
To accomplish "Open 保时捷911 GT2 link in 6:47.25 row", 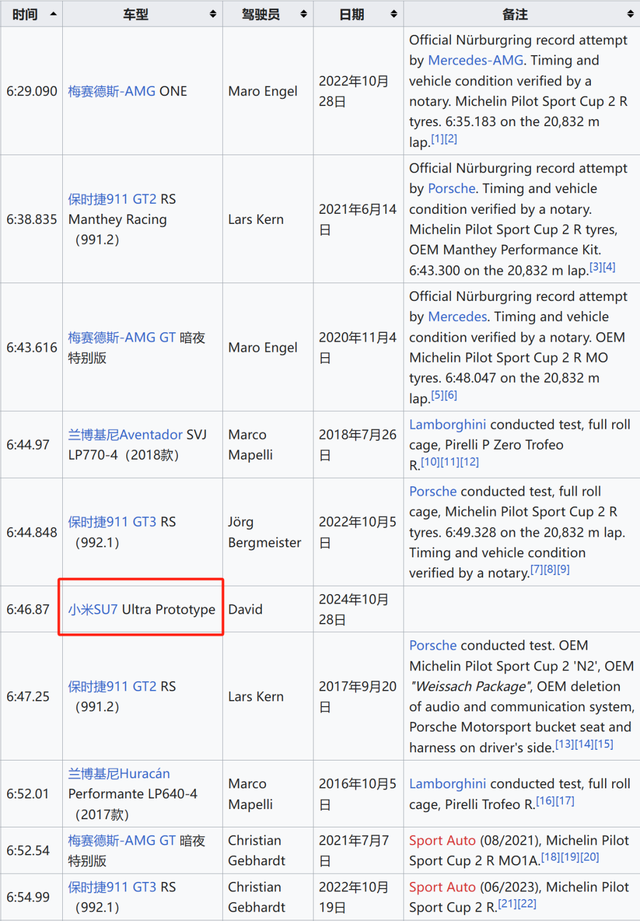I will point(112,686).
